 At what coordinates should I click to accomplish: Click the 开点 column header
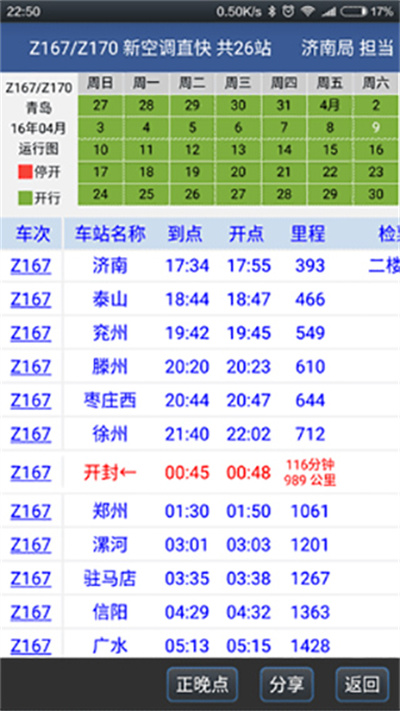246,234
